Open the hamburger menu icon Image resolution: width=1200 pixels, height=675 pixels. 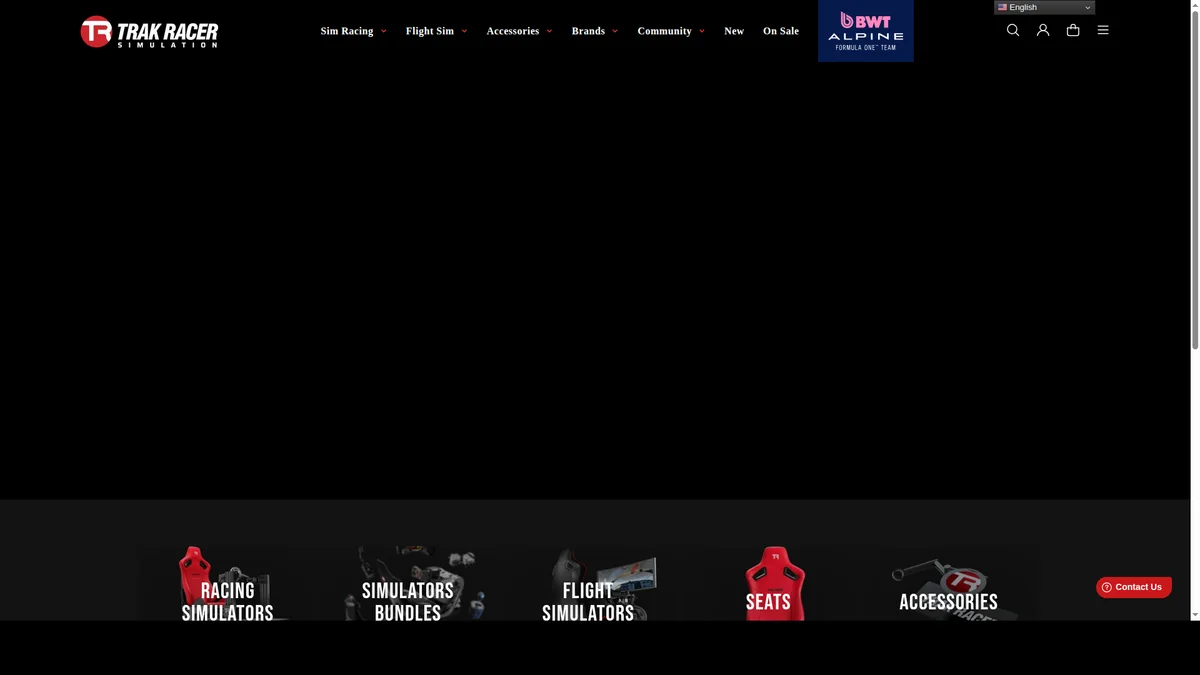(1103, 30)
